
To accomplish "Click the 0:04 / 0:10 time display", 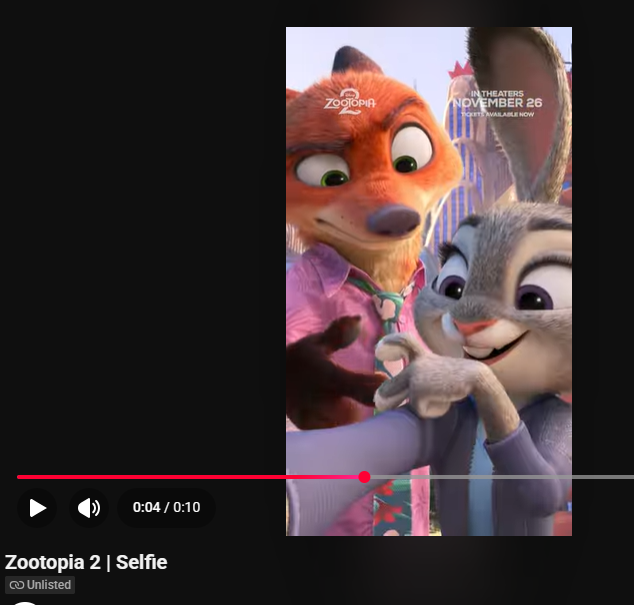I will 166,507.
